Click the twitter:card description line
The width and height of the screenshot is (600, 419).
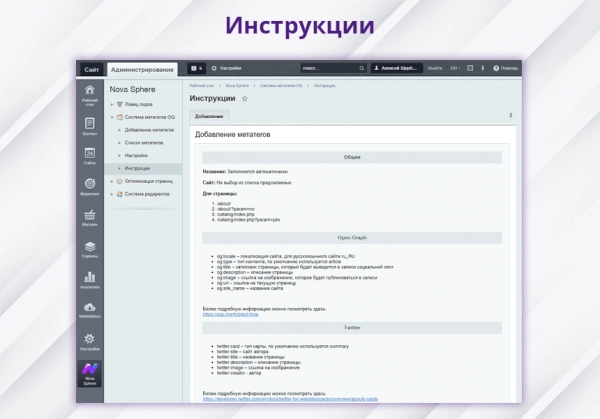point(283,346)
